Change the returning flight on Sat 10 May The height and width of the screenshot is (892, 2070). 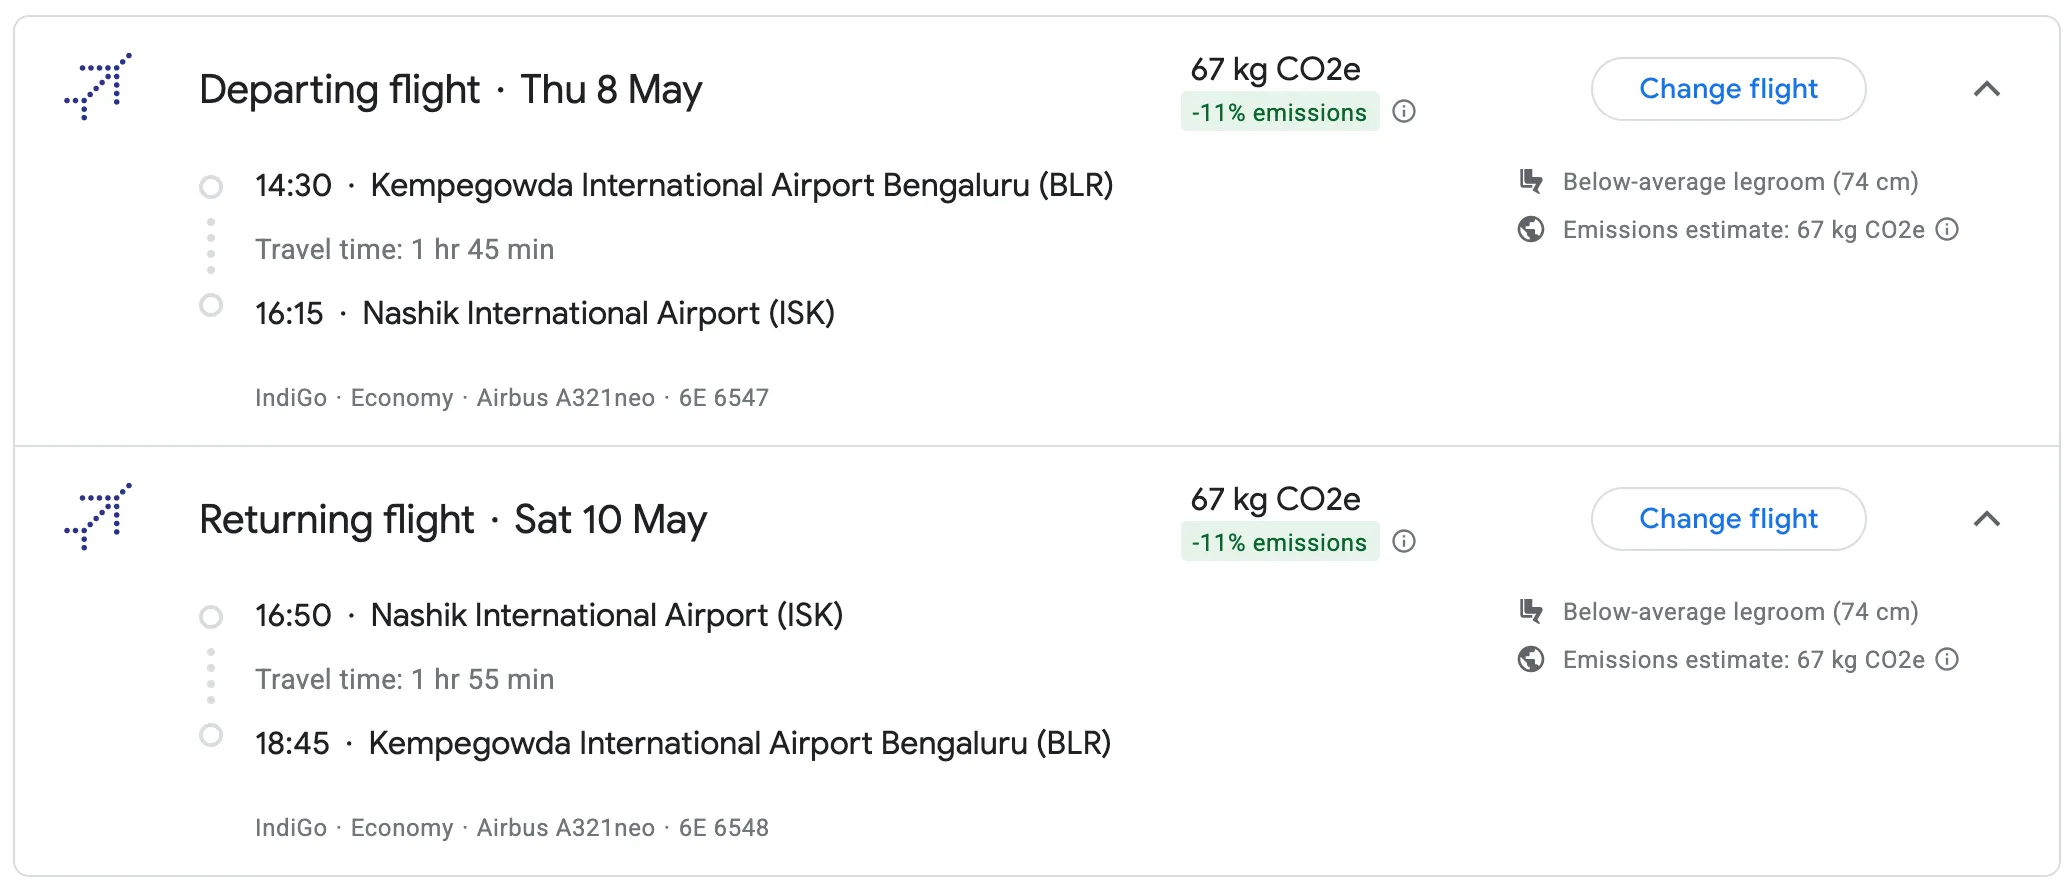coord(1728,519)
